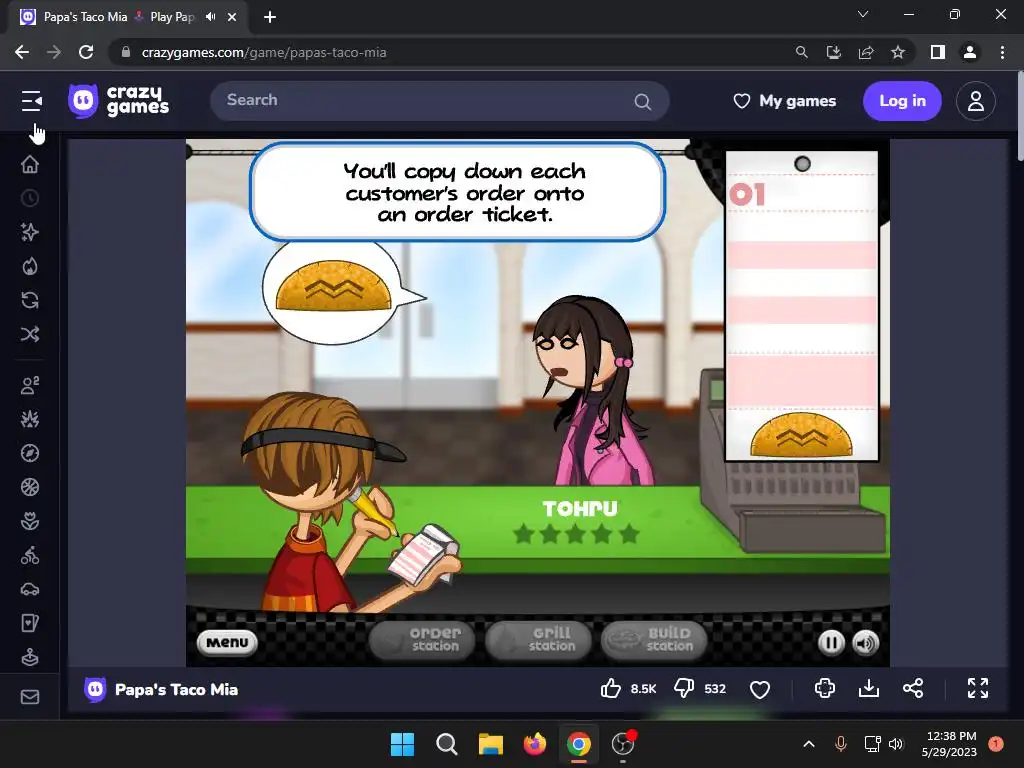This screenshot has width=1024, height=768.
Task: Mute the in-game sound speaker button
Action: 866,643
